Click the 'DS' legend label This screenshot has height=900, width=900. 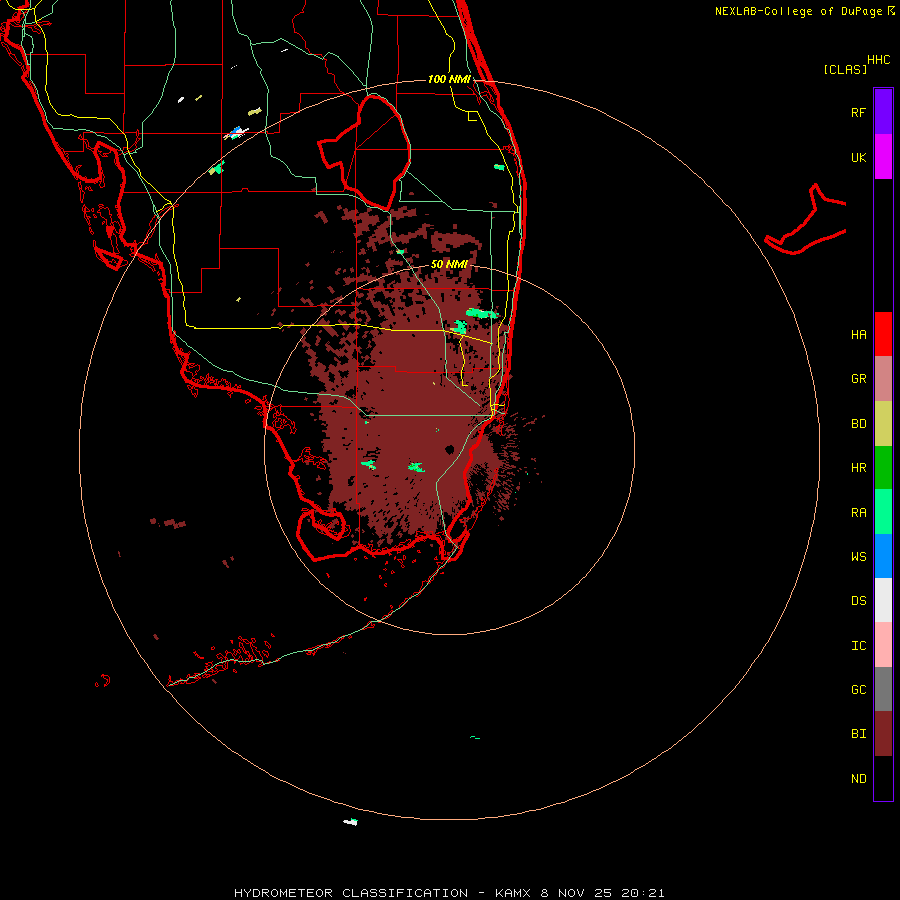(x=859, y=601)
